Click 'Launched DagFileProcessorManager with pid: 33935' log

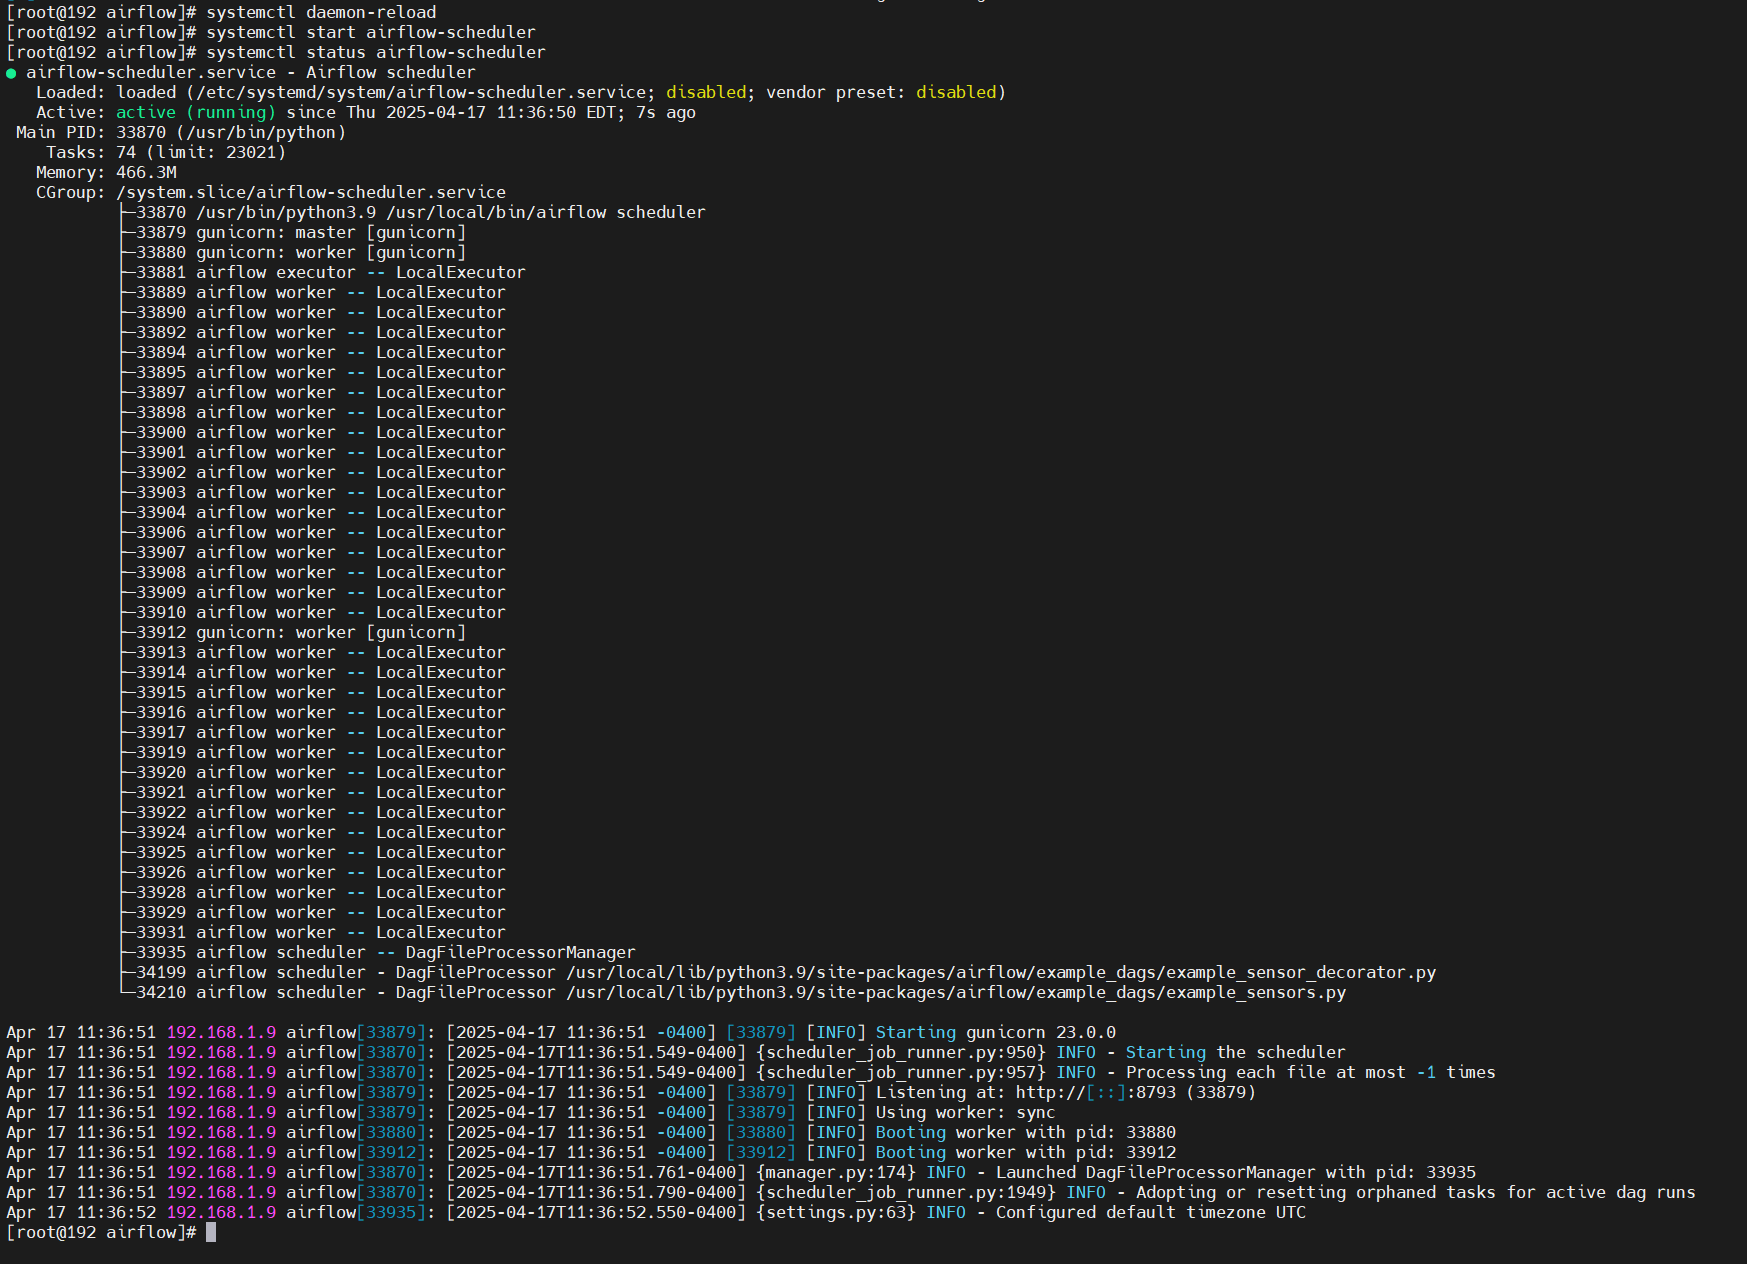pyautogui.click(x=1236, y=1172)
